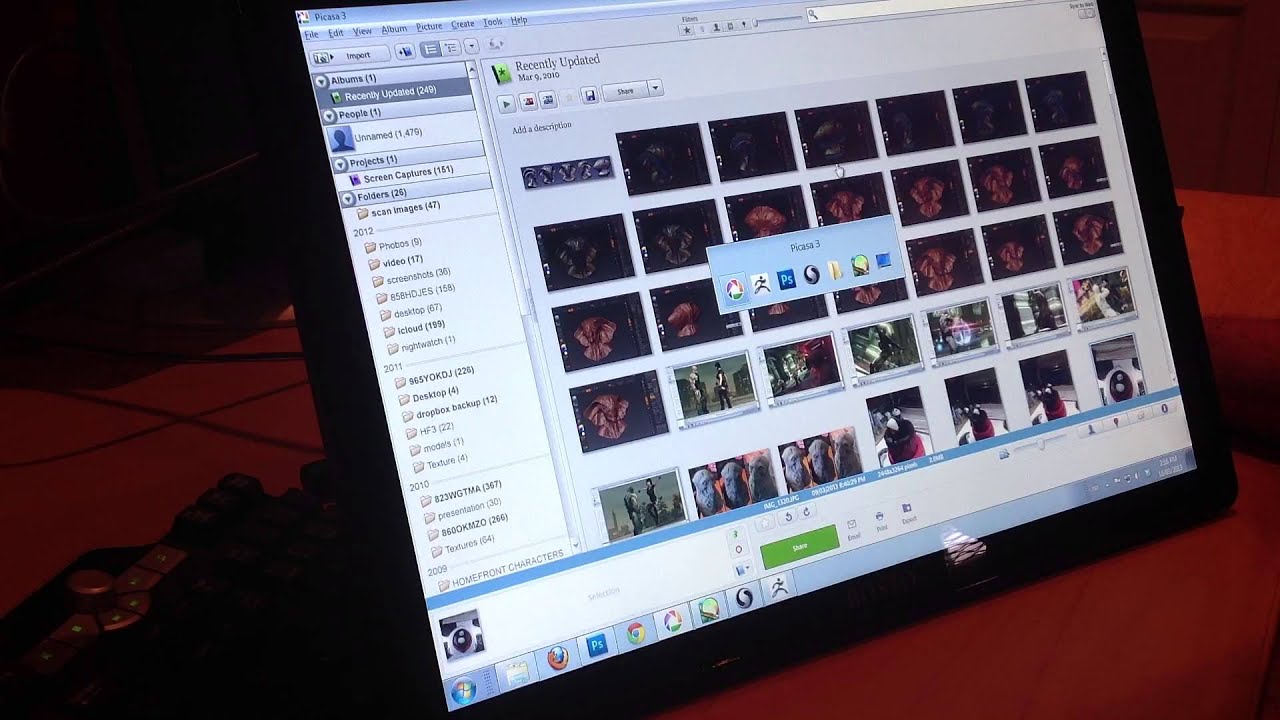Select the folder icon in the task switcher overlay
Viewport: 1280px width, 720px height.
tap(836, 269)
